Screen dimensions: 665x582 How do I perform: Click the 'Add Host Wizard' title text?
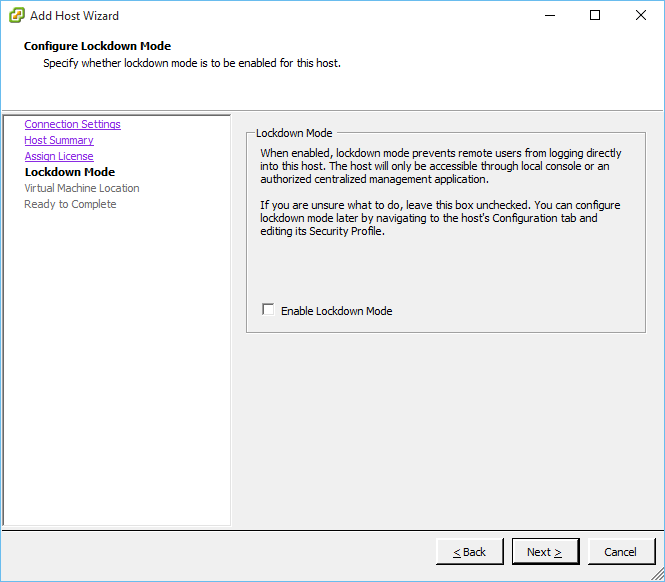pyautogui.click(x=74, y=16)
